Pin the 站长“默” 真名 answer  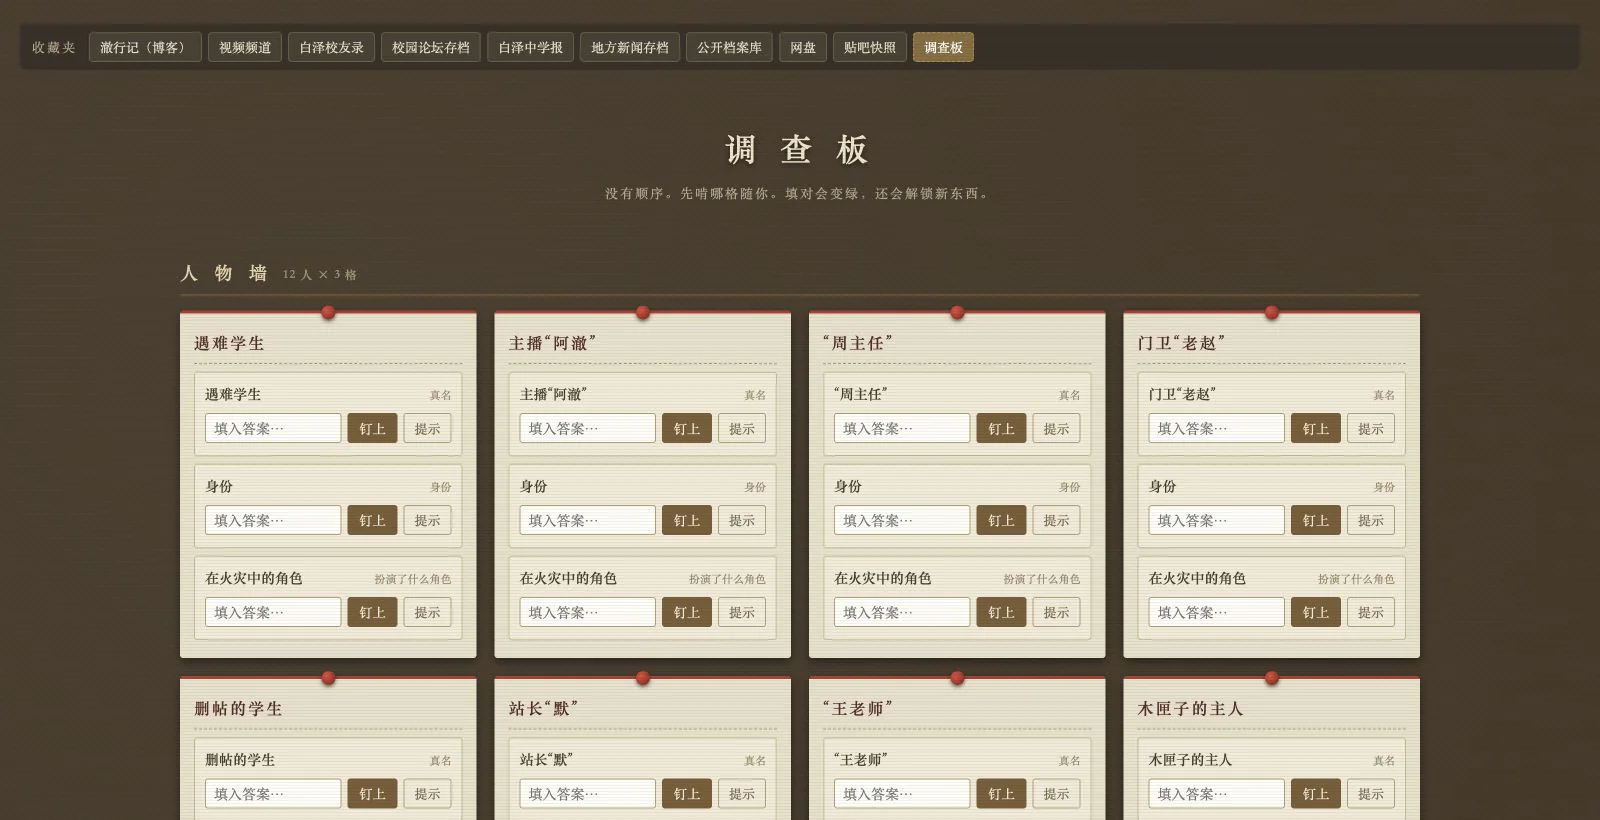686,793
